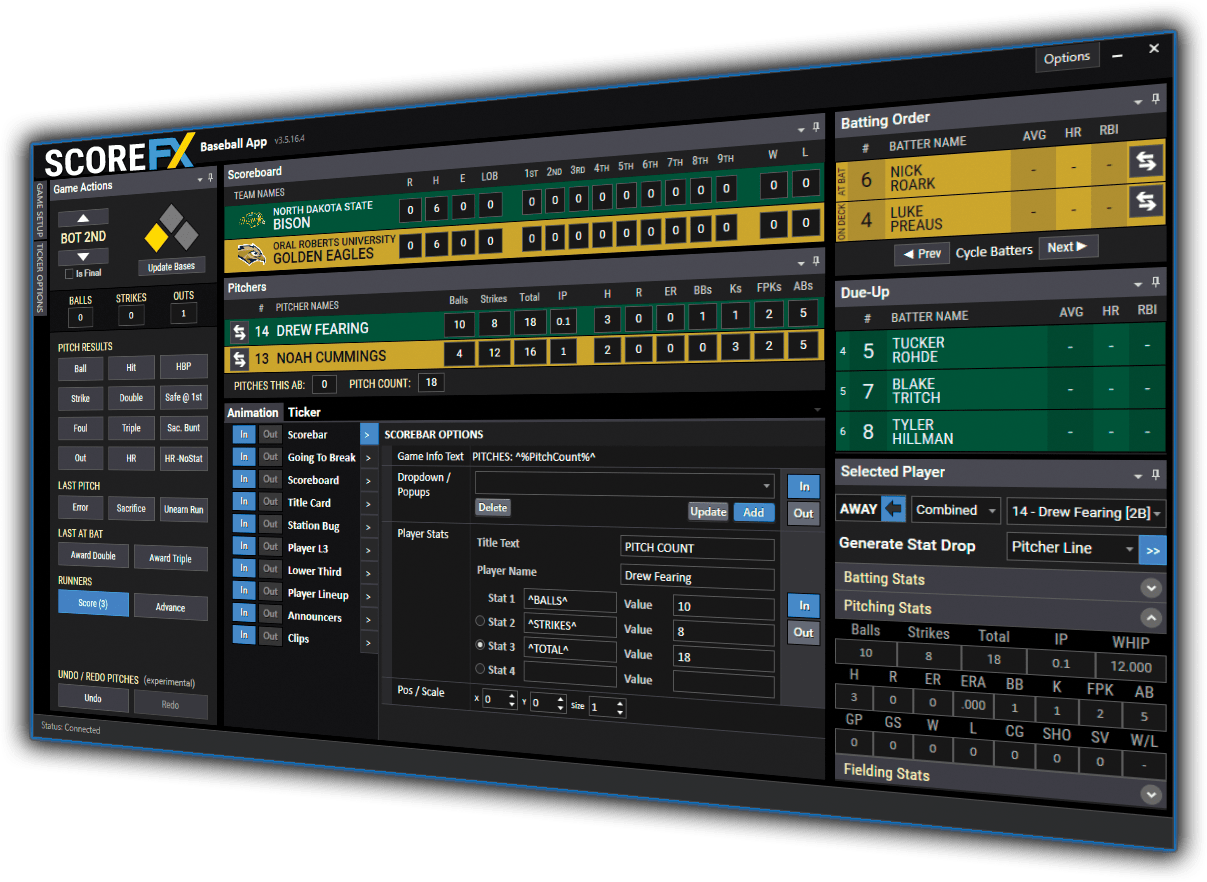
Task: Collapse the Pitching Stats section
Action: (x=1152, y=618)
